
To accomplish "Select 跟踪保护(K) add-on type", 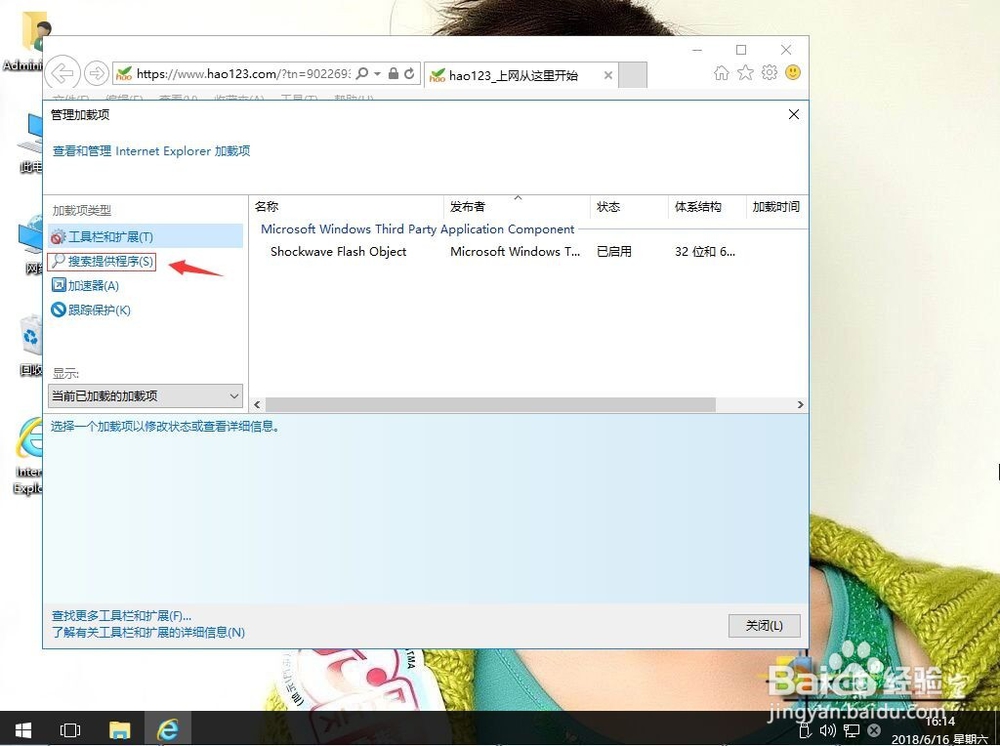I will 91,310.
